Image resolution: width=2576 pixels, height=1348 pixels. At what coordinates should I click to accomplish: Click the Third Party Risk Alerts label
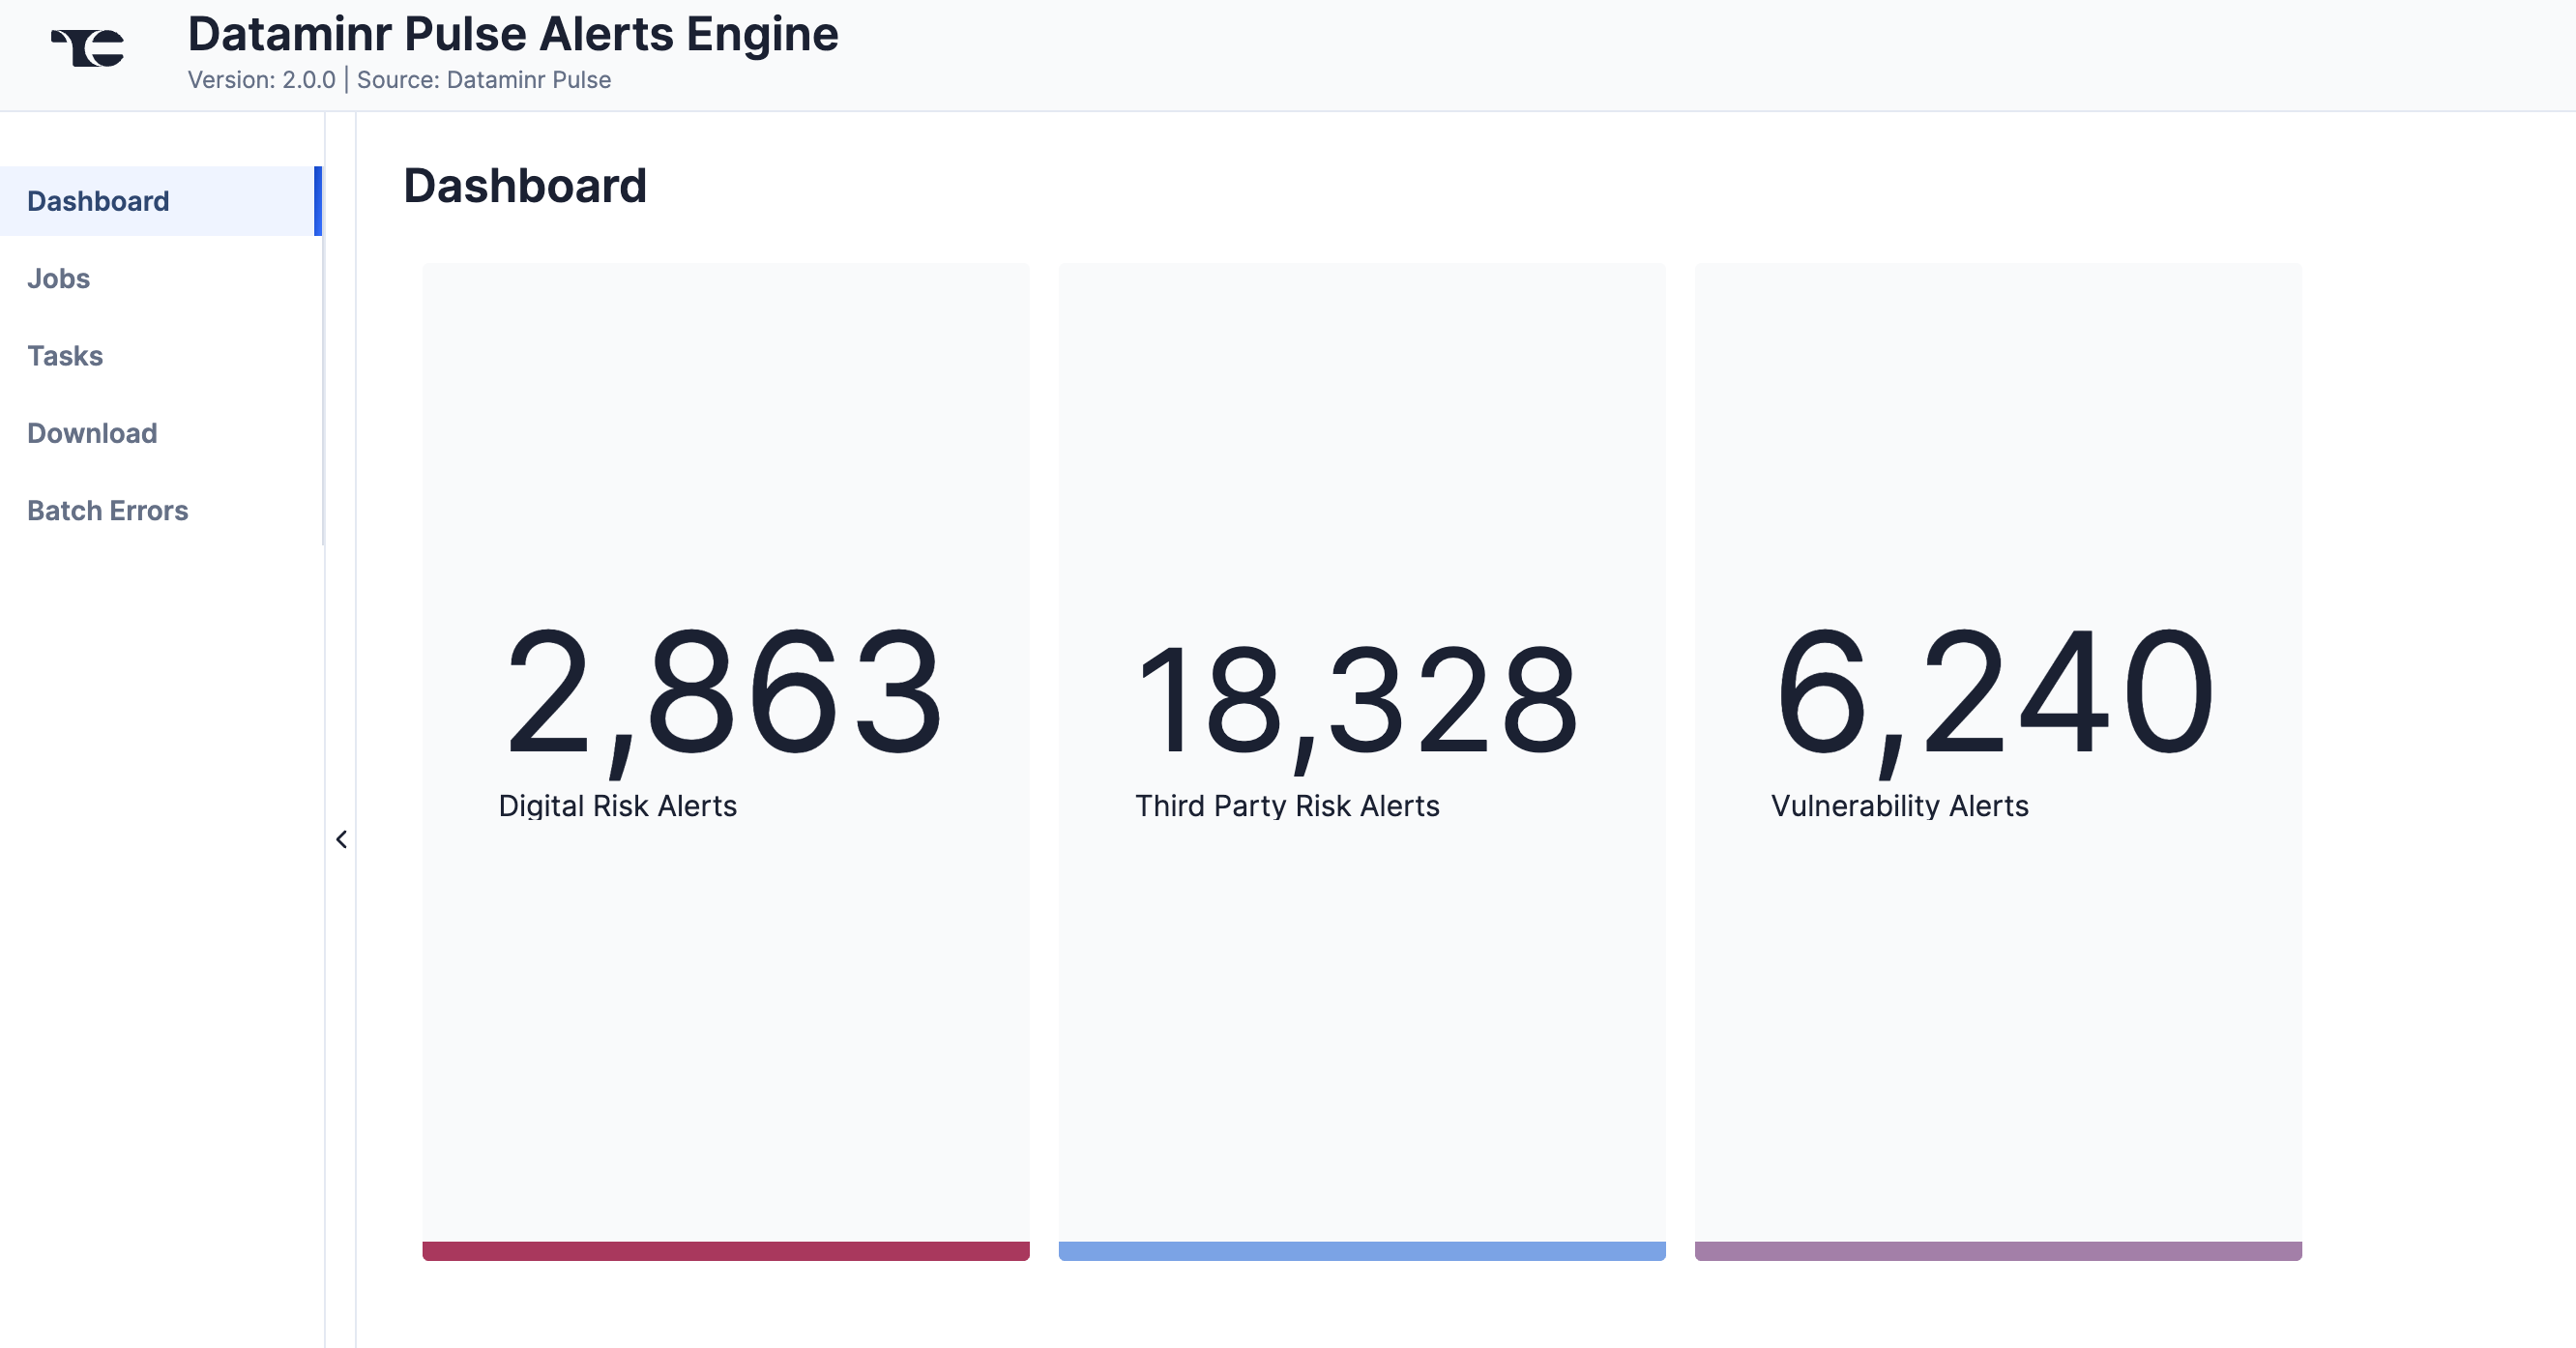1287,806
